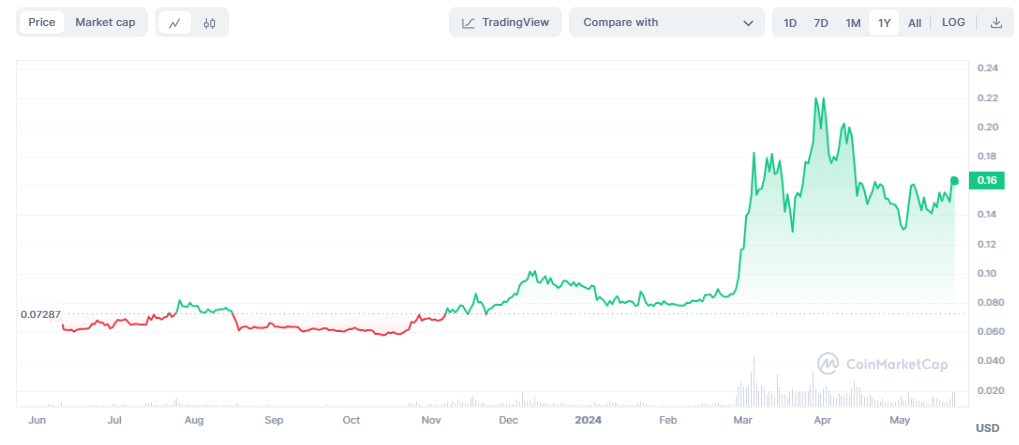Viewport: 1019px width, 445px height.
Task: Click the TradingView chart icon
Action: [x=468, y=22]
